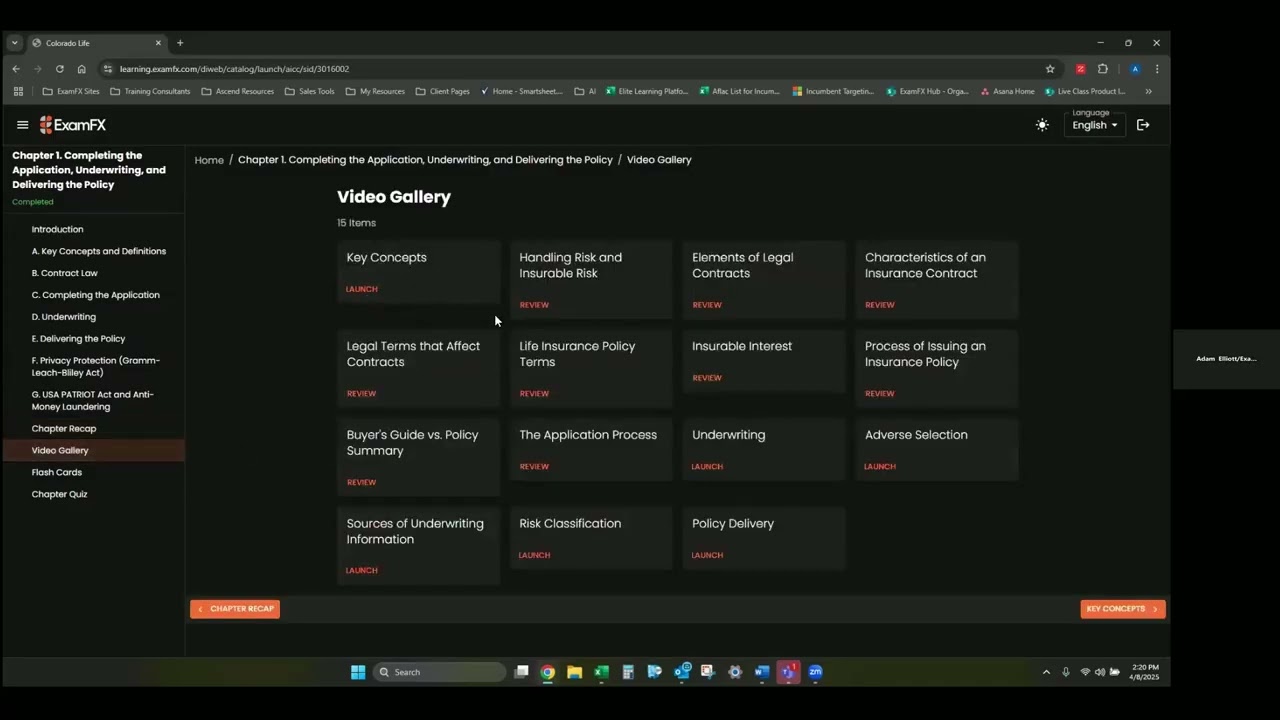Open Microsoft Teams from taskbar
Viewport: 1280px width, 720px height.
(788, 672)
